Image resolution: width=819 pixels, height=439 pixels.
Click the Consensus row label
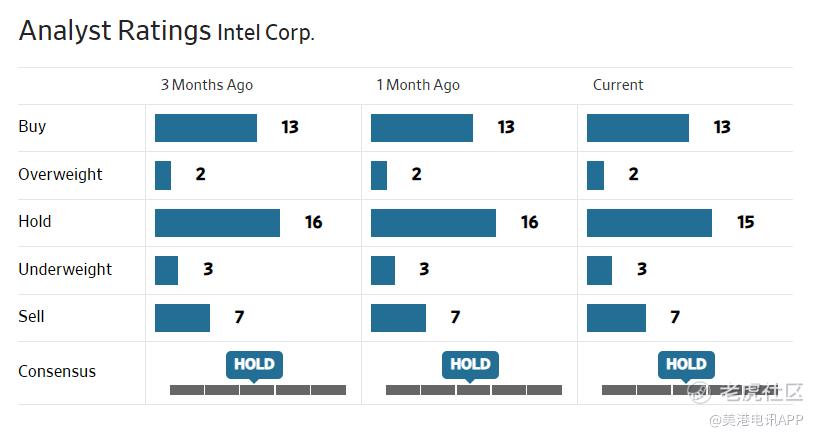[x=57, y=371]
